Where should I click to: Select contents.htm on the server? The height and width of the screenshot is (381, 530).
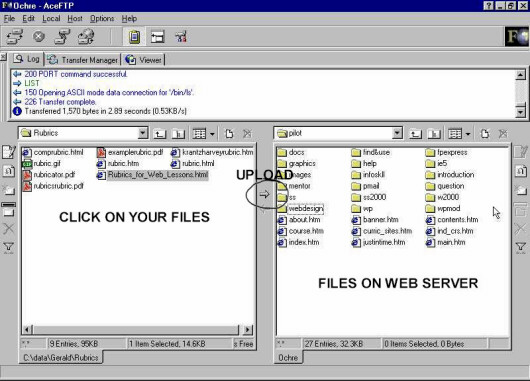452,220
